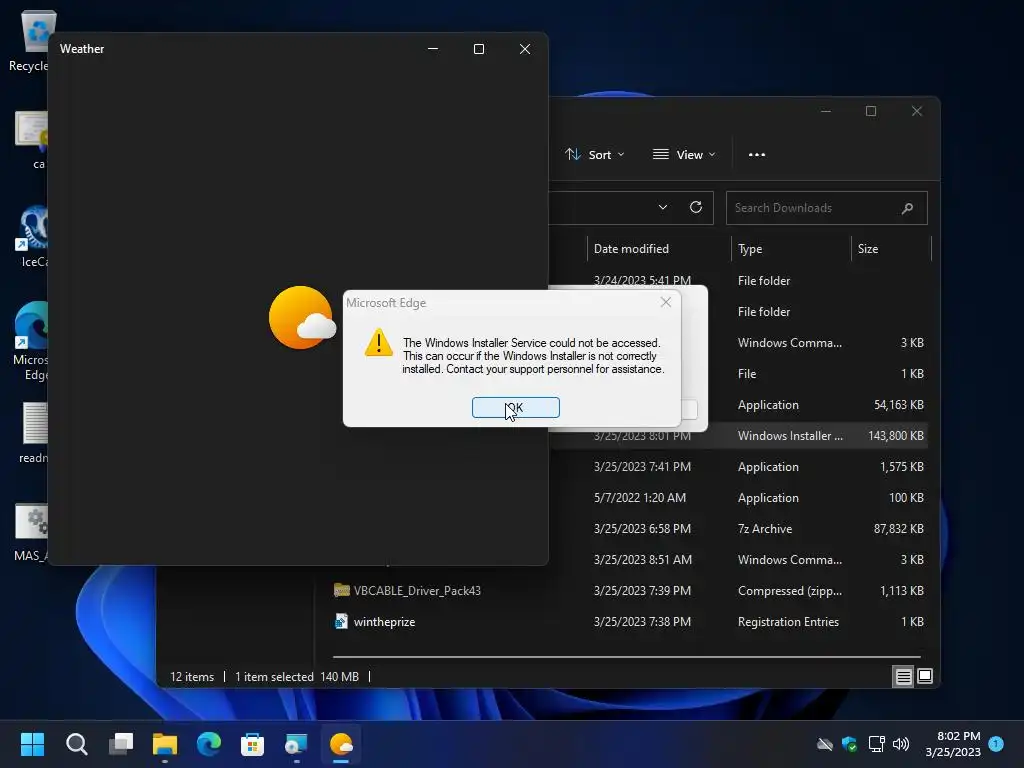Click the network tray icon
This screenshot has height=768, width=1024.
(x=876, y=744)
